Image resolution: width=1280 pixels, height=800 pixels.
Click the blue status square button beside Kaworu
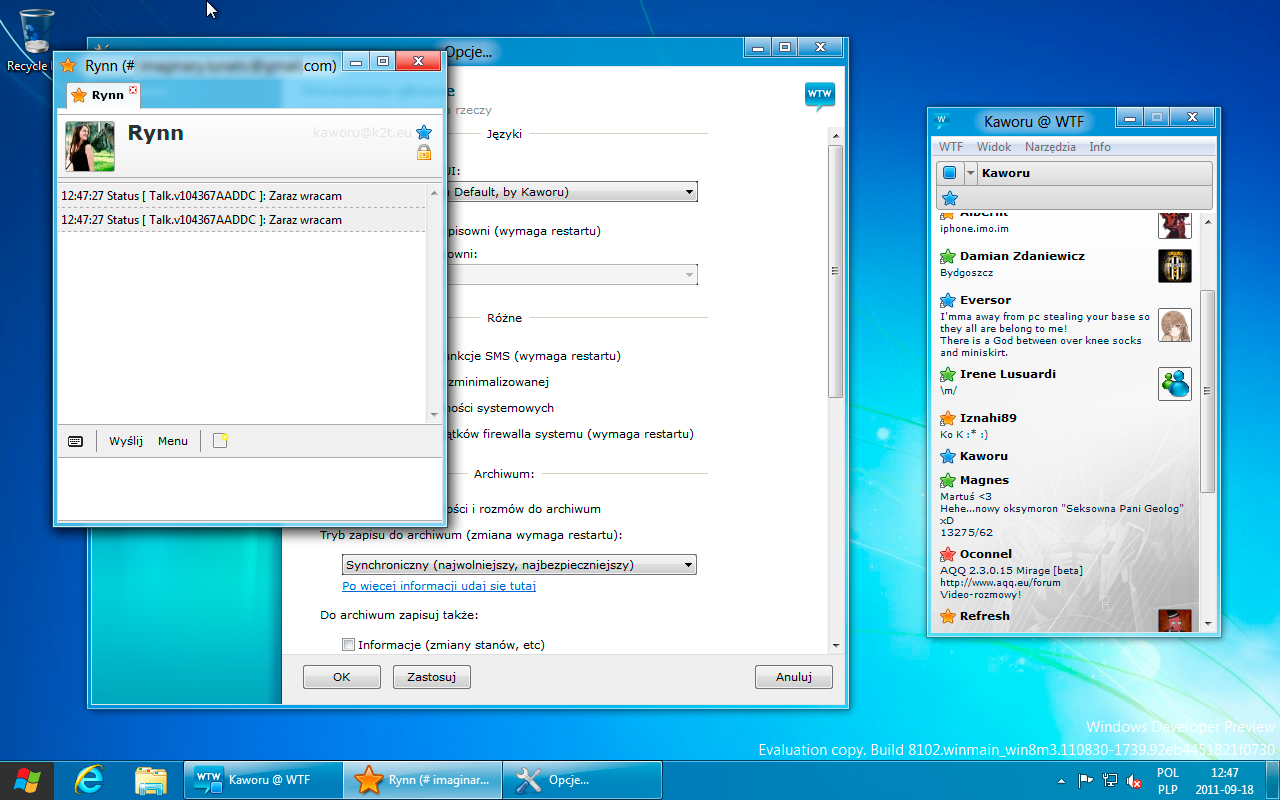pyautogui.click(x=950, y=173)
